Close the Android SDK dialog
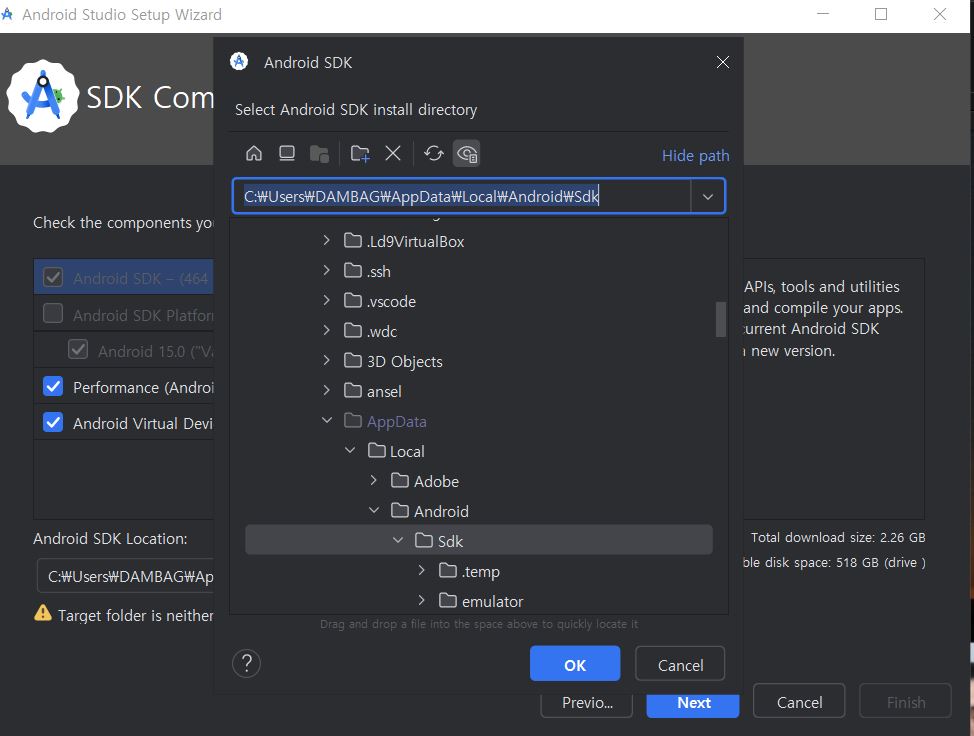974x736 pixels. [722, 62]
